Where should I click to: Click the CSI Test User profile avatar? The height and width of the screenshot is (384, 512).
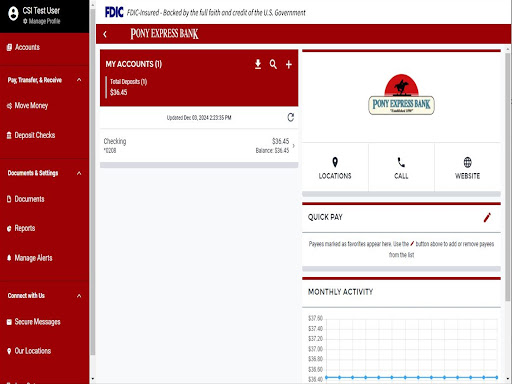point(13,14)
